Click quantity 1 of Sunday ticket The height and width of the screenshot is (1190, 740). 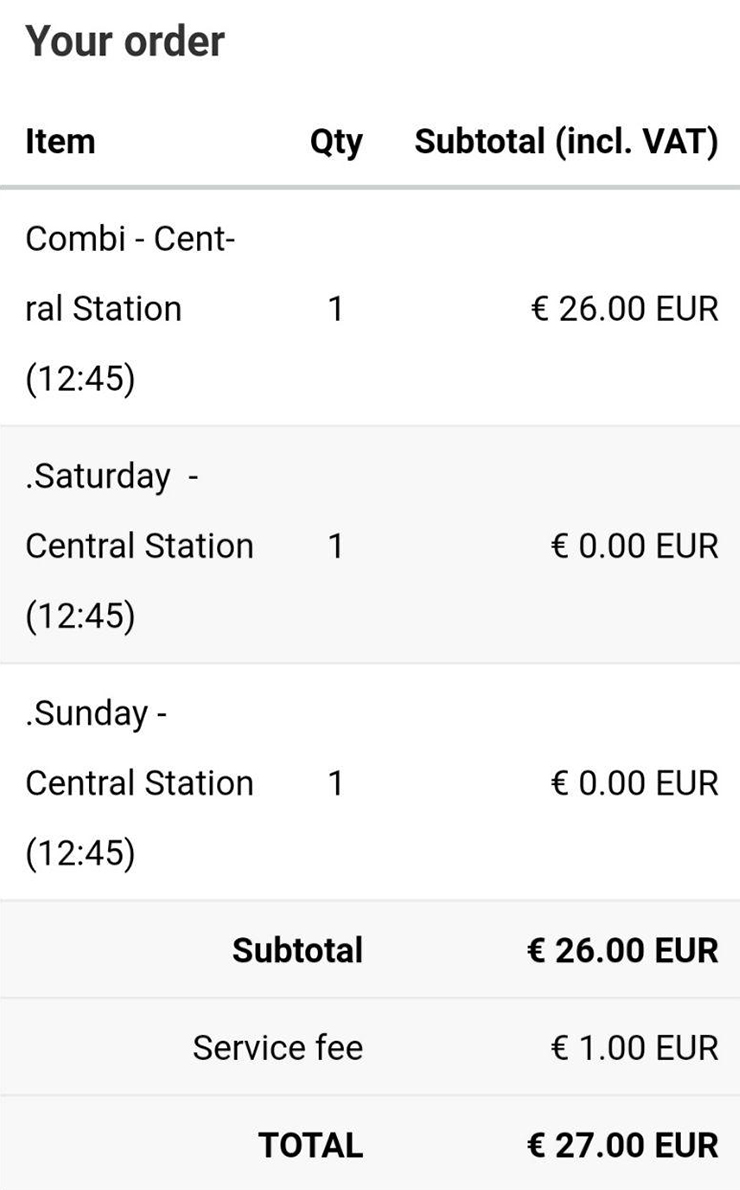(x=335, y=783)
